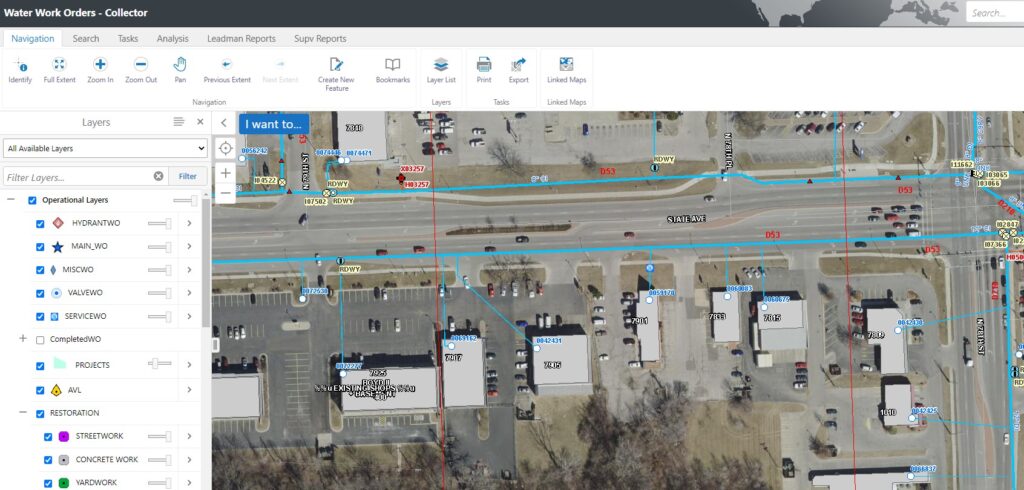Open Create New Feature tool

pyautogui.click(x=336, y=74)
